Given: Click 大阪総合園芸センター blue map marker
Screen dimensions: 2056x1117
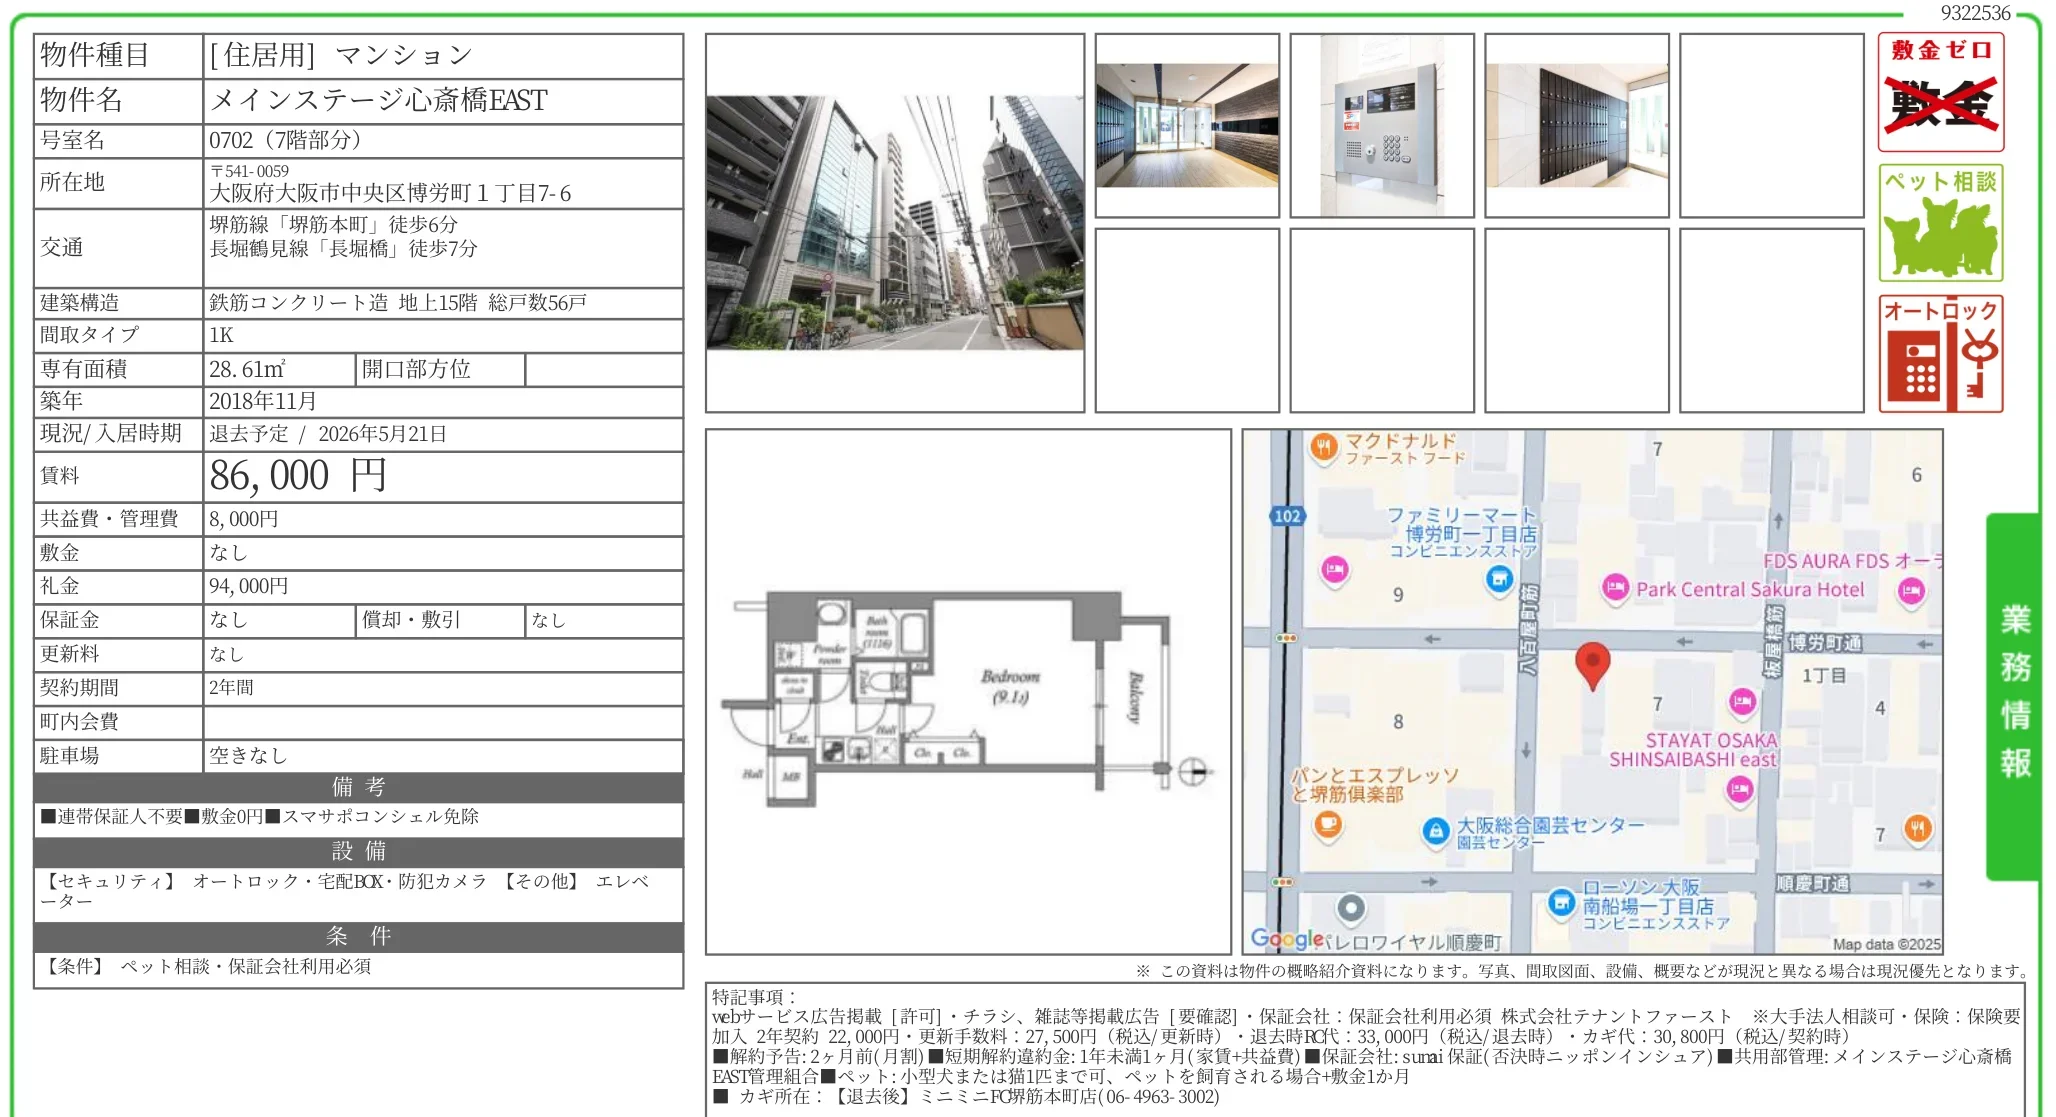Looking at the screenshot, I should click(1436, 831).
